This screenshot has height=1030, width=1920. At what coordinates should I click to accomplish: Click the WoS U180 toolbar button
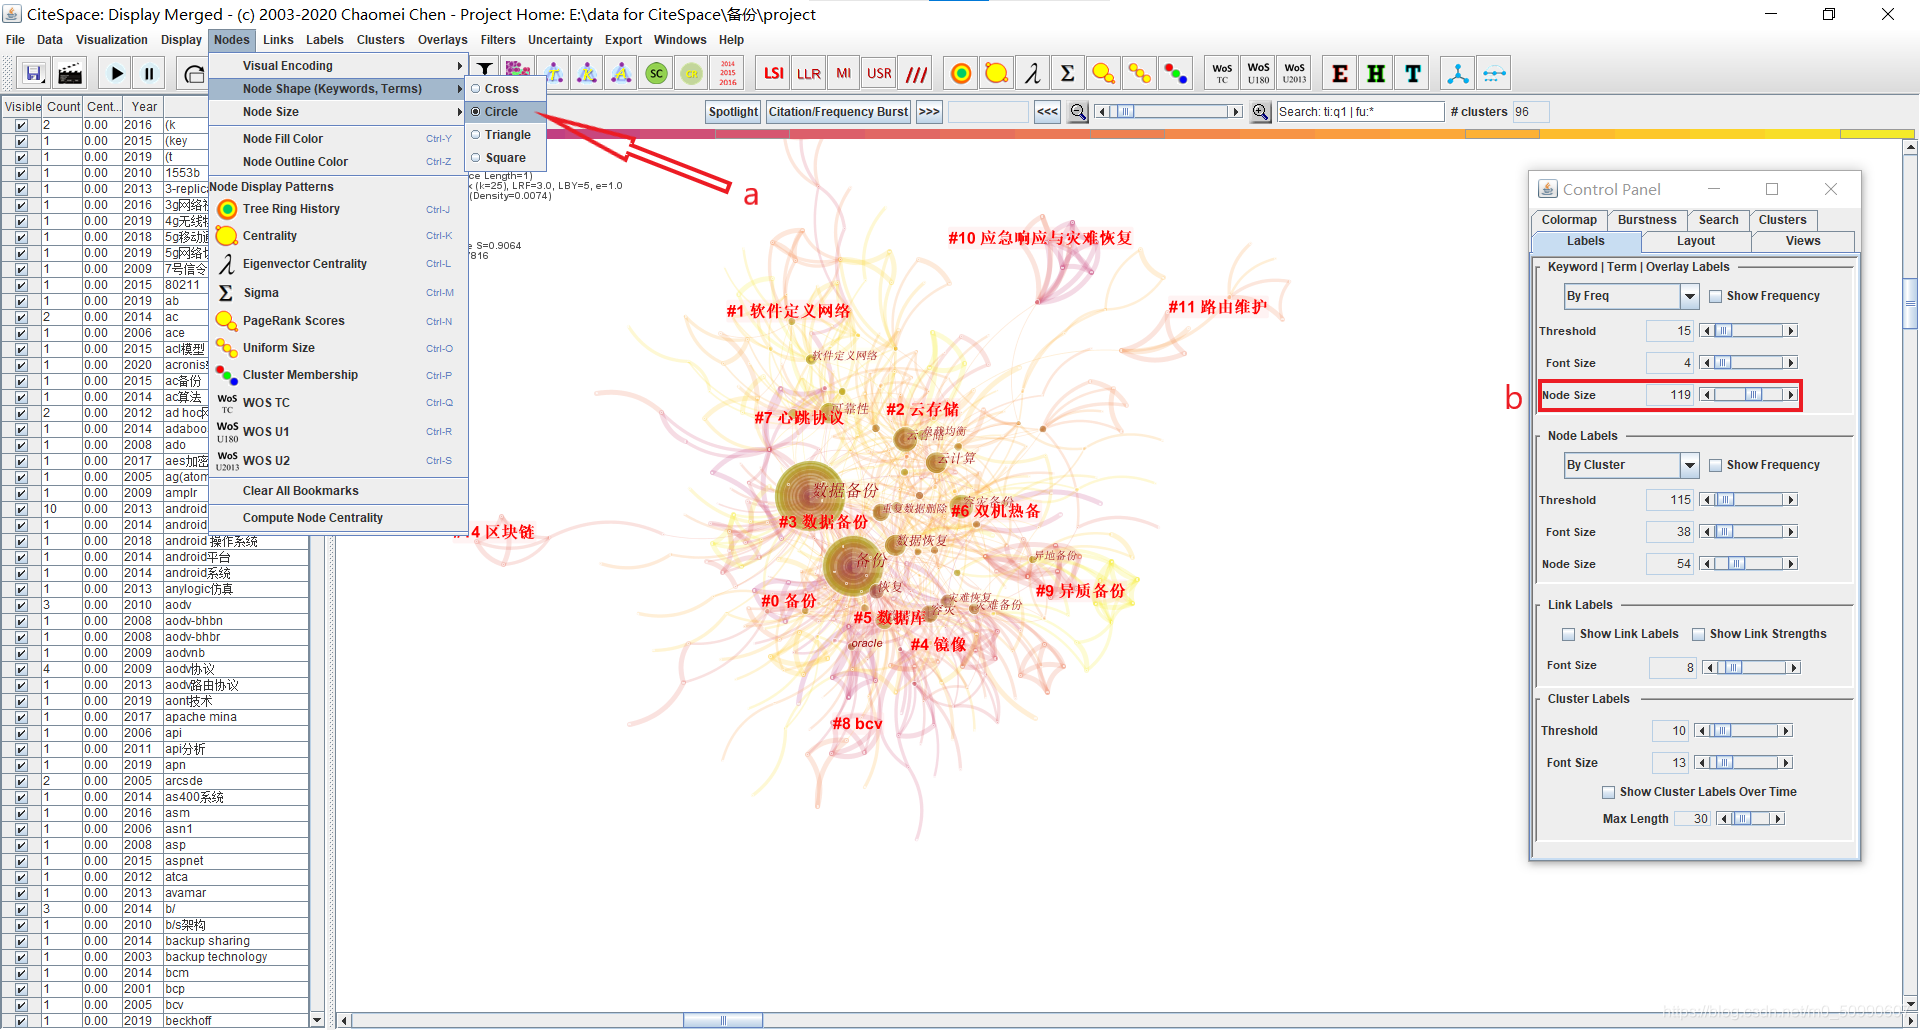pyautogui.click(x=1258, y=73)
